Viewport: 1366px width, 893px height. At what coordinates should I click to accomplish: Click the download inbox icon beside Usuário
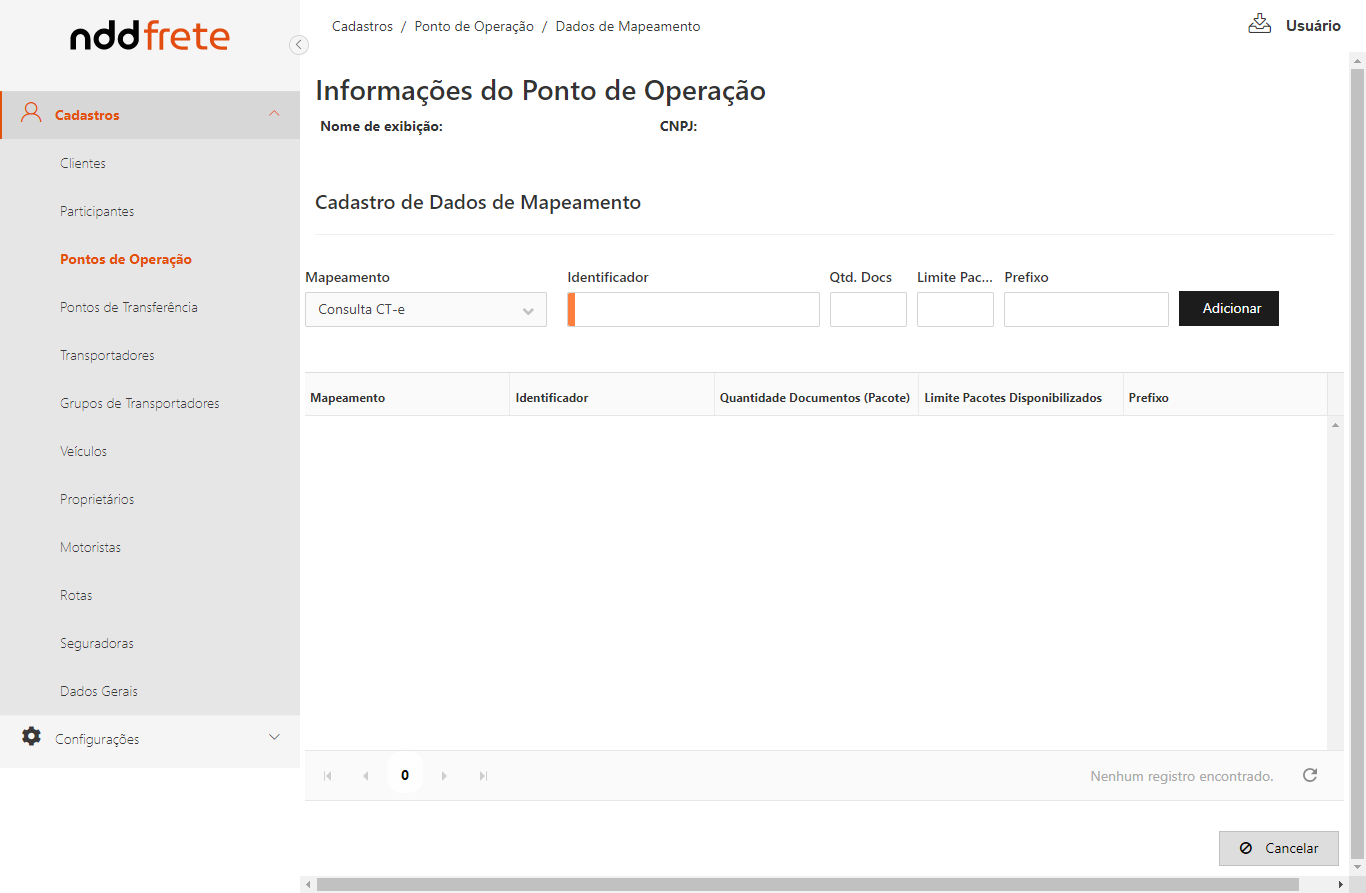[1259, 24]
